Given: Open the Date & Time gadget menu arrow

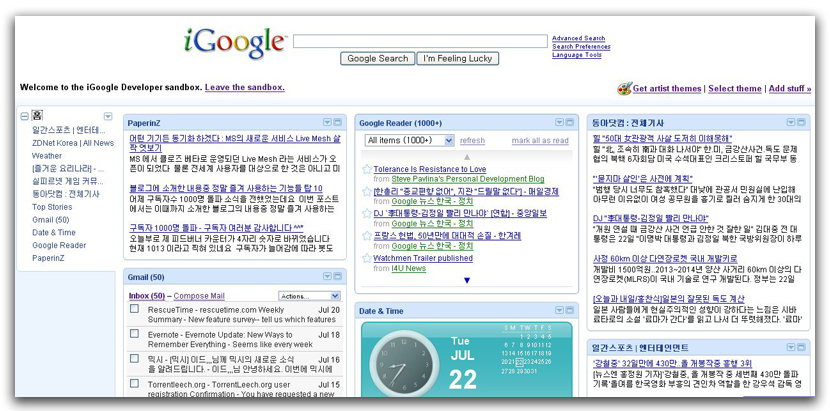Looking at the screenshot, I should point(559,310).
